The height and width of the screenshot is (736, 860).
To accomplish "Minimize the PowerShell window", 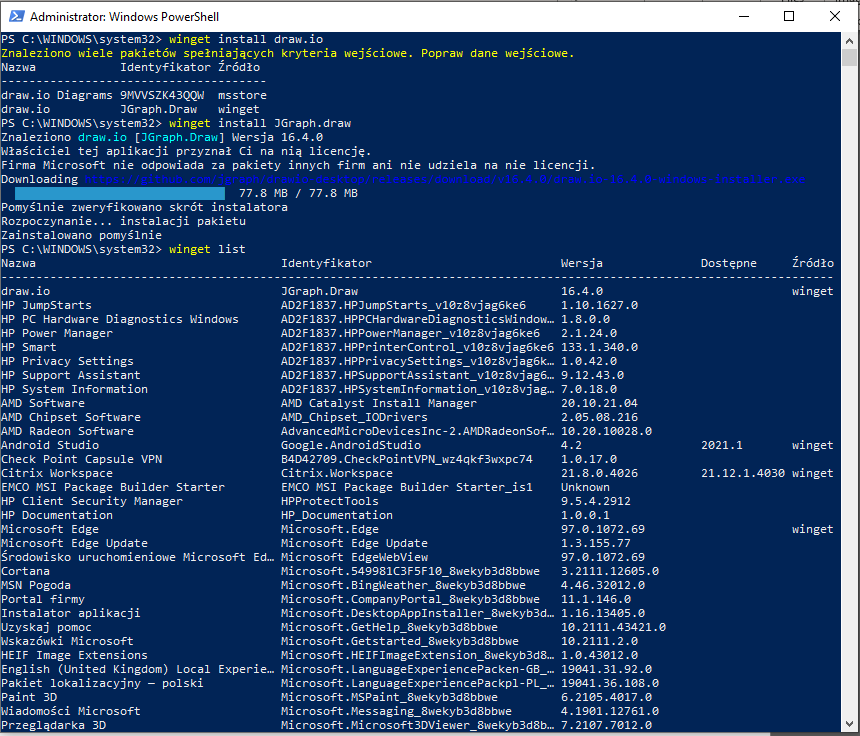I will pos(743,17).
